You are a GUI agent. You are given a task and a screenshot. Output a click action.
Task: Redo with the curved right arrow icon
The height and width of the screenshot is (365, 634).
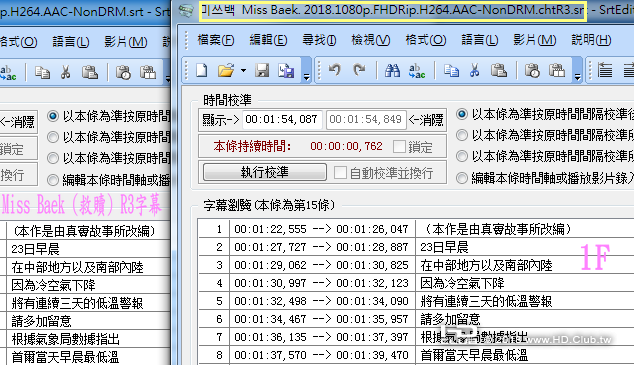point(359,70)
